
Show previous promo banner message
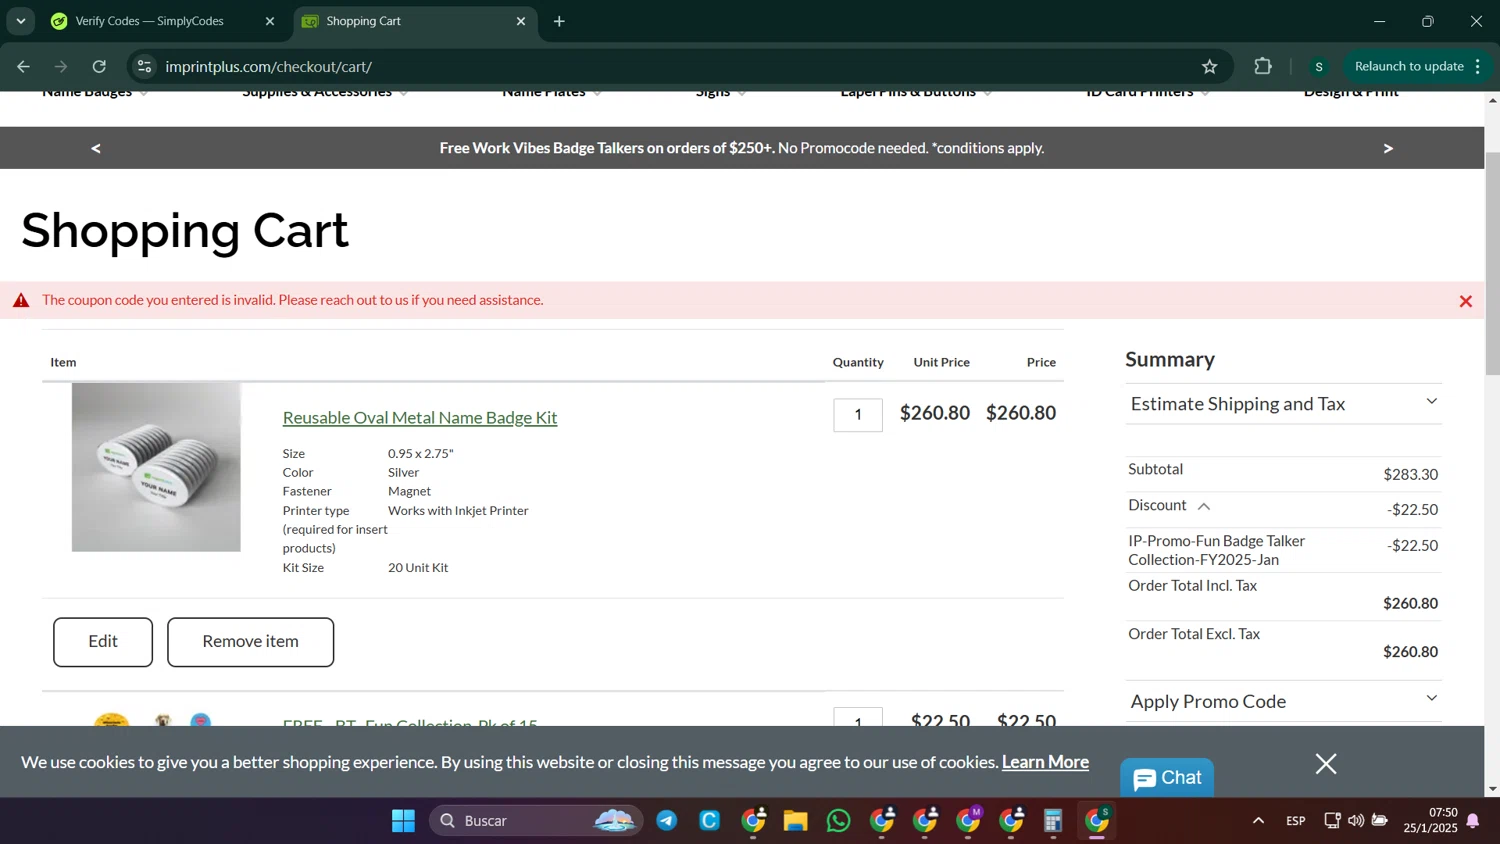pos(96,148)
